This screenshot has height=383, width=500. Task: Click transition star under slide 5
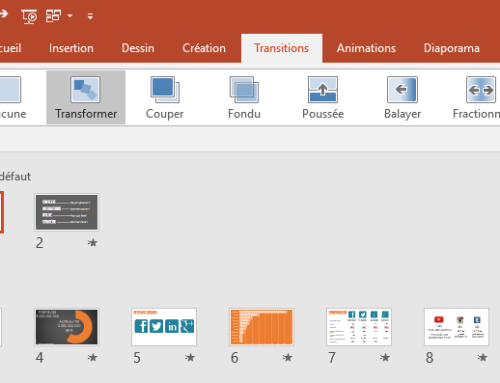[190, 358]
